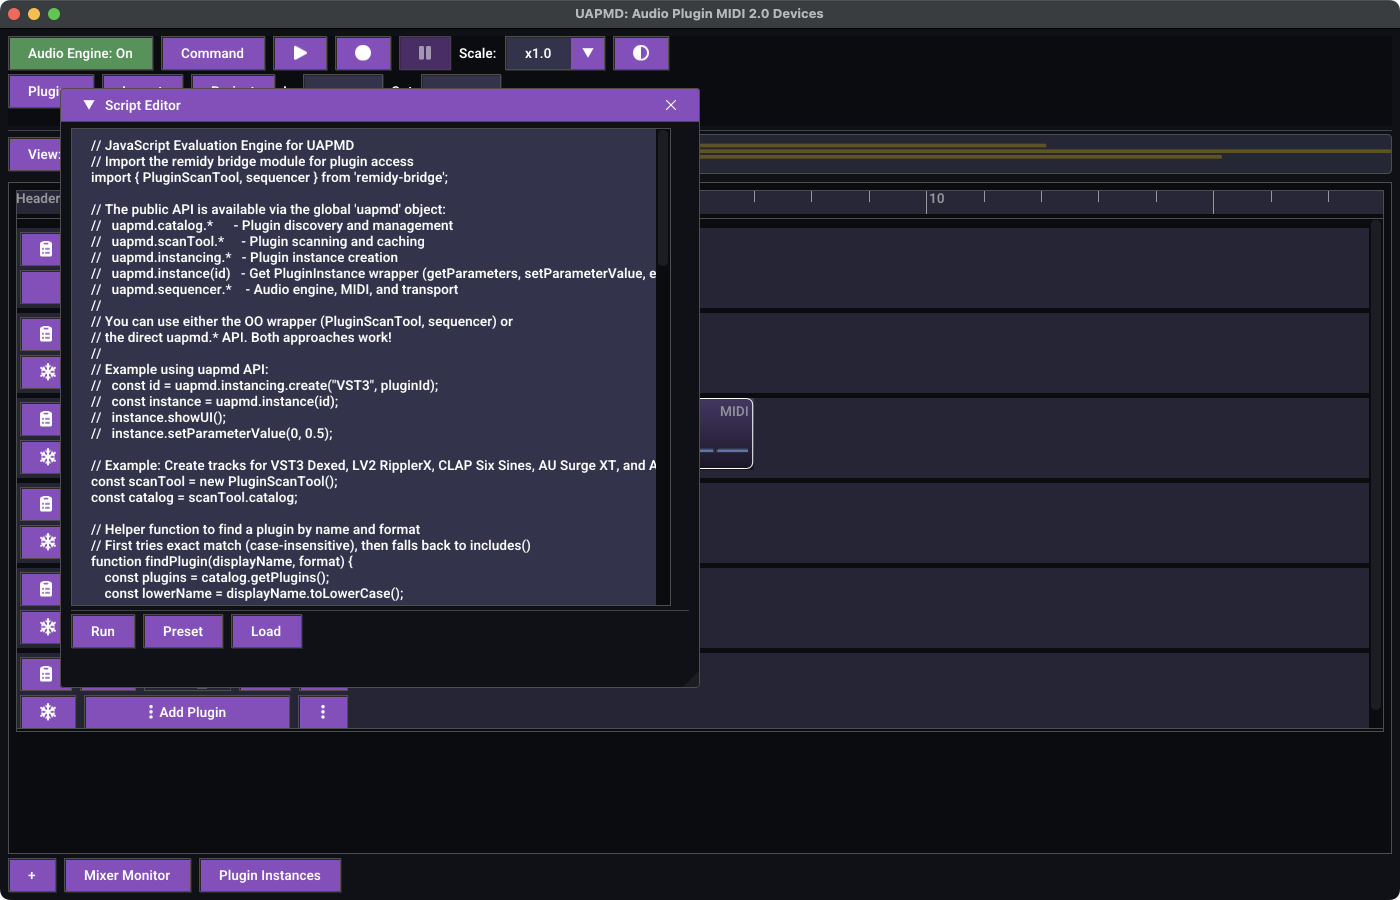Click the fourth track's clipboard icon
The height and width of the screenshot is (900, 1400).
(41, 504)
